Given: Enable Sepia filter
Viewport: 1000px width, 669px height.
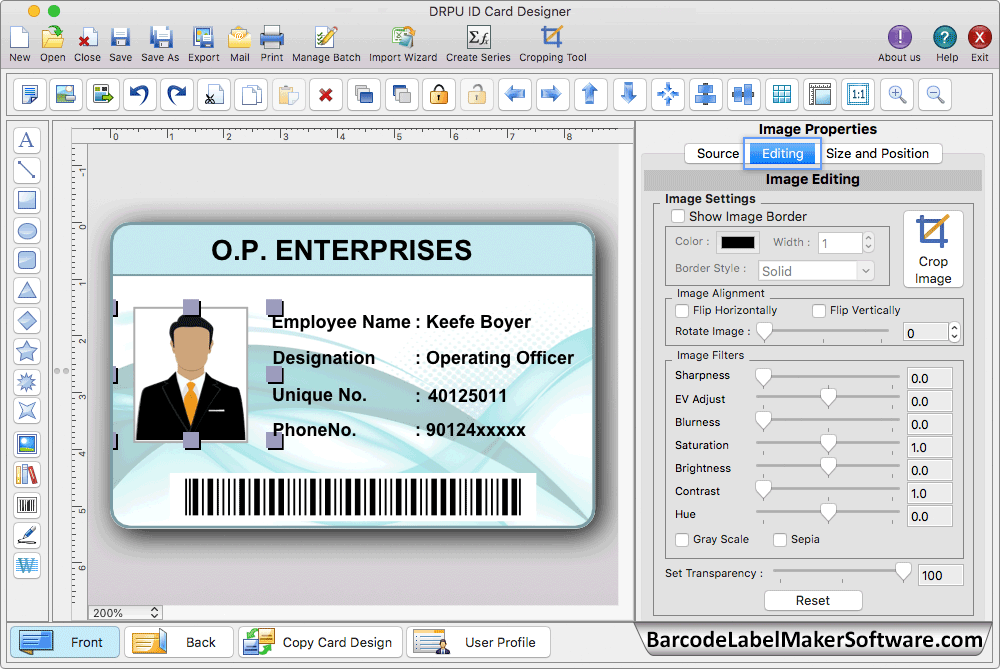Looking at the screenshot, I should 780,540.
